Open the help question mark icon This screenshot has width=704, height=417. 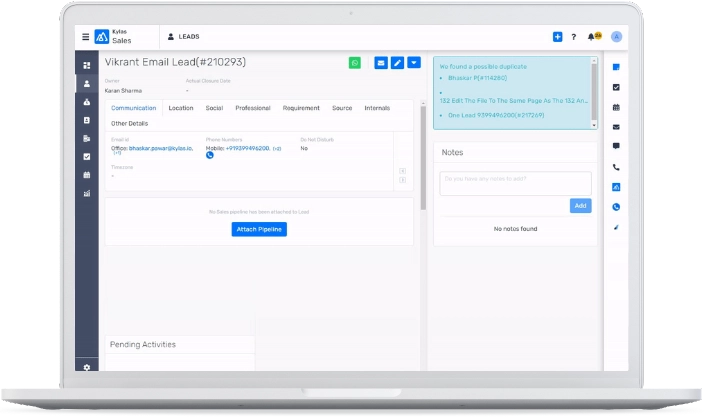tap(573, 37)
